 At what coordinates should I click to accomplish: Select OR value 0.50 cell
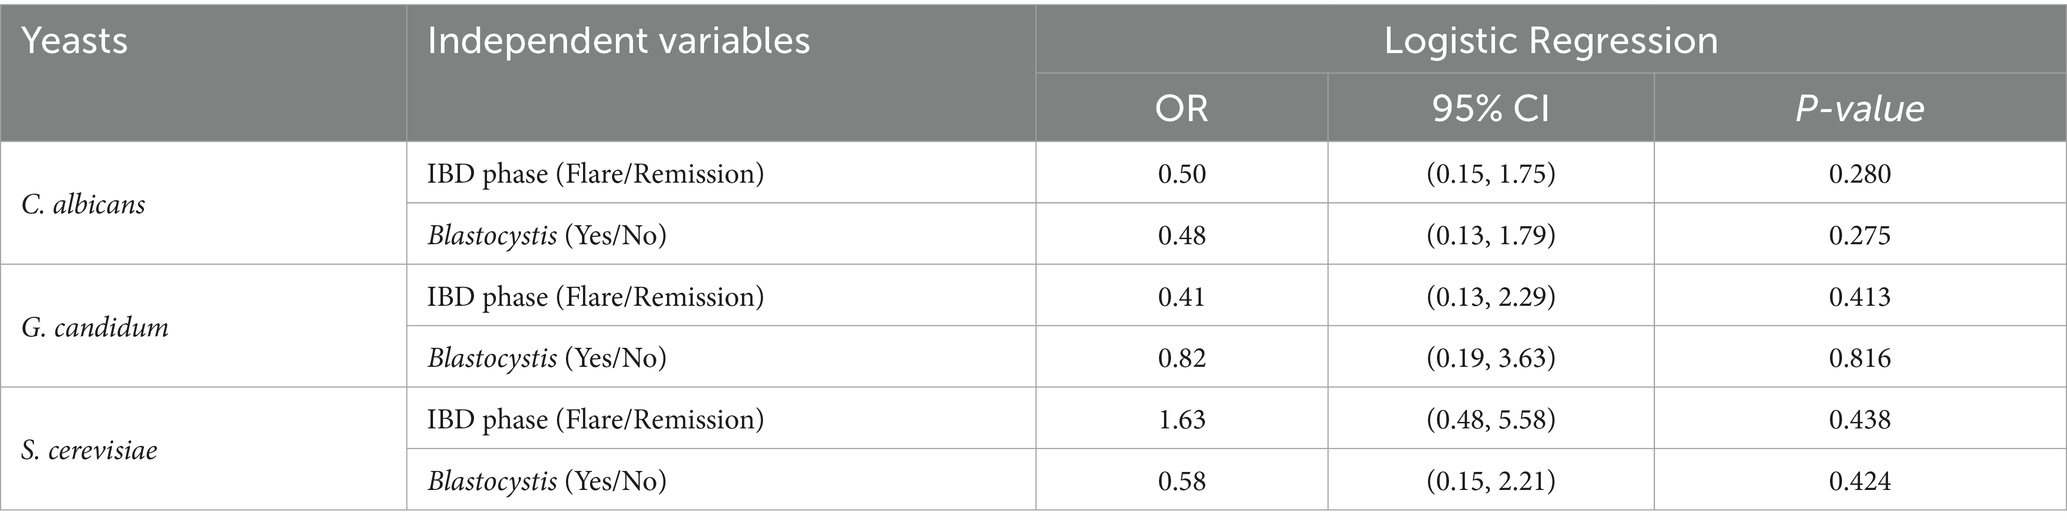click(1181, 174)
